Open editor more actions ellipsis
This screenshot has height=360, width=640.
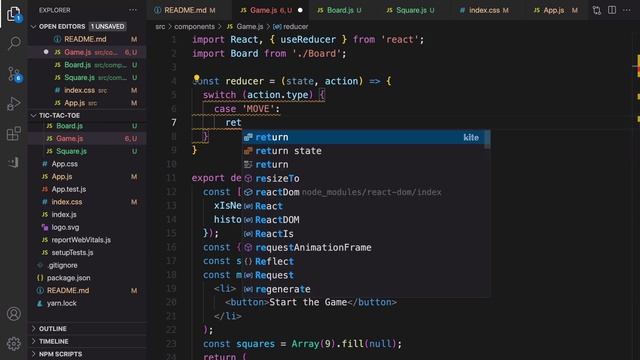tap(627, 10)
